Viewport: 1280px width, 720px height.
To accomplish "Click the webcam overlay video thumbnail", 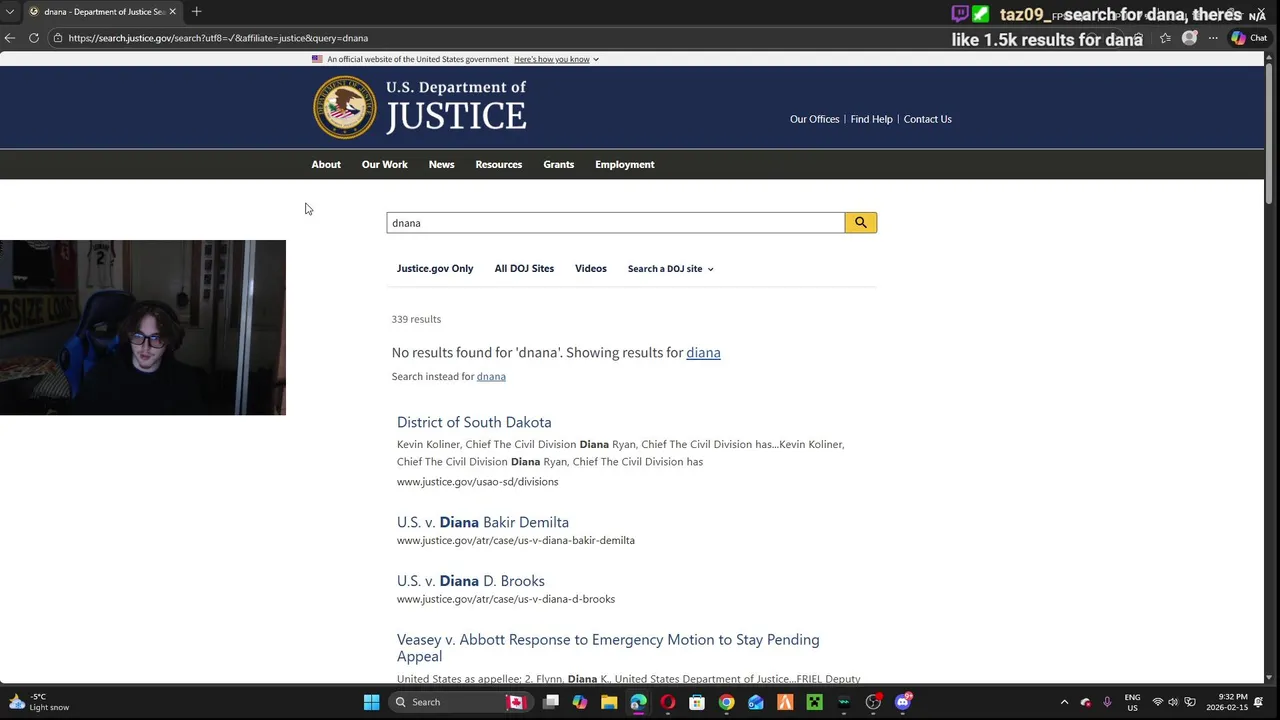I will tap(143, 328).
